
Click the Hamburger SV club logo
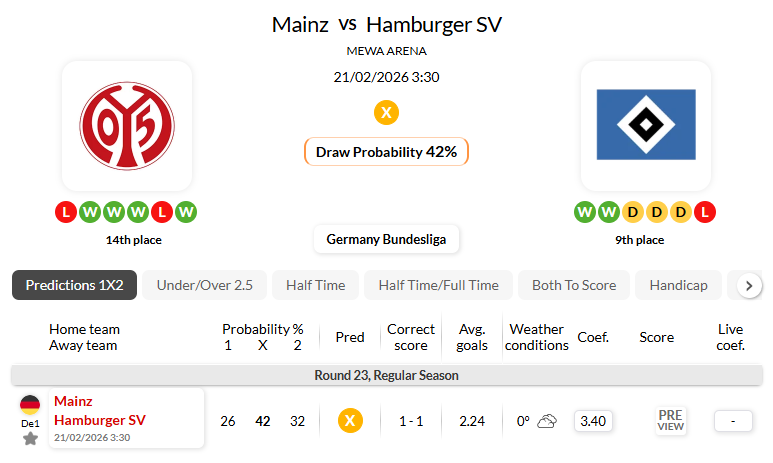pos(645,125)
